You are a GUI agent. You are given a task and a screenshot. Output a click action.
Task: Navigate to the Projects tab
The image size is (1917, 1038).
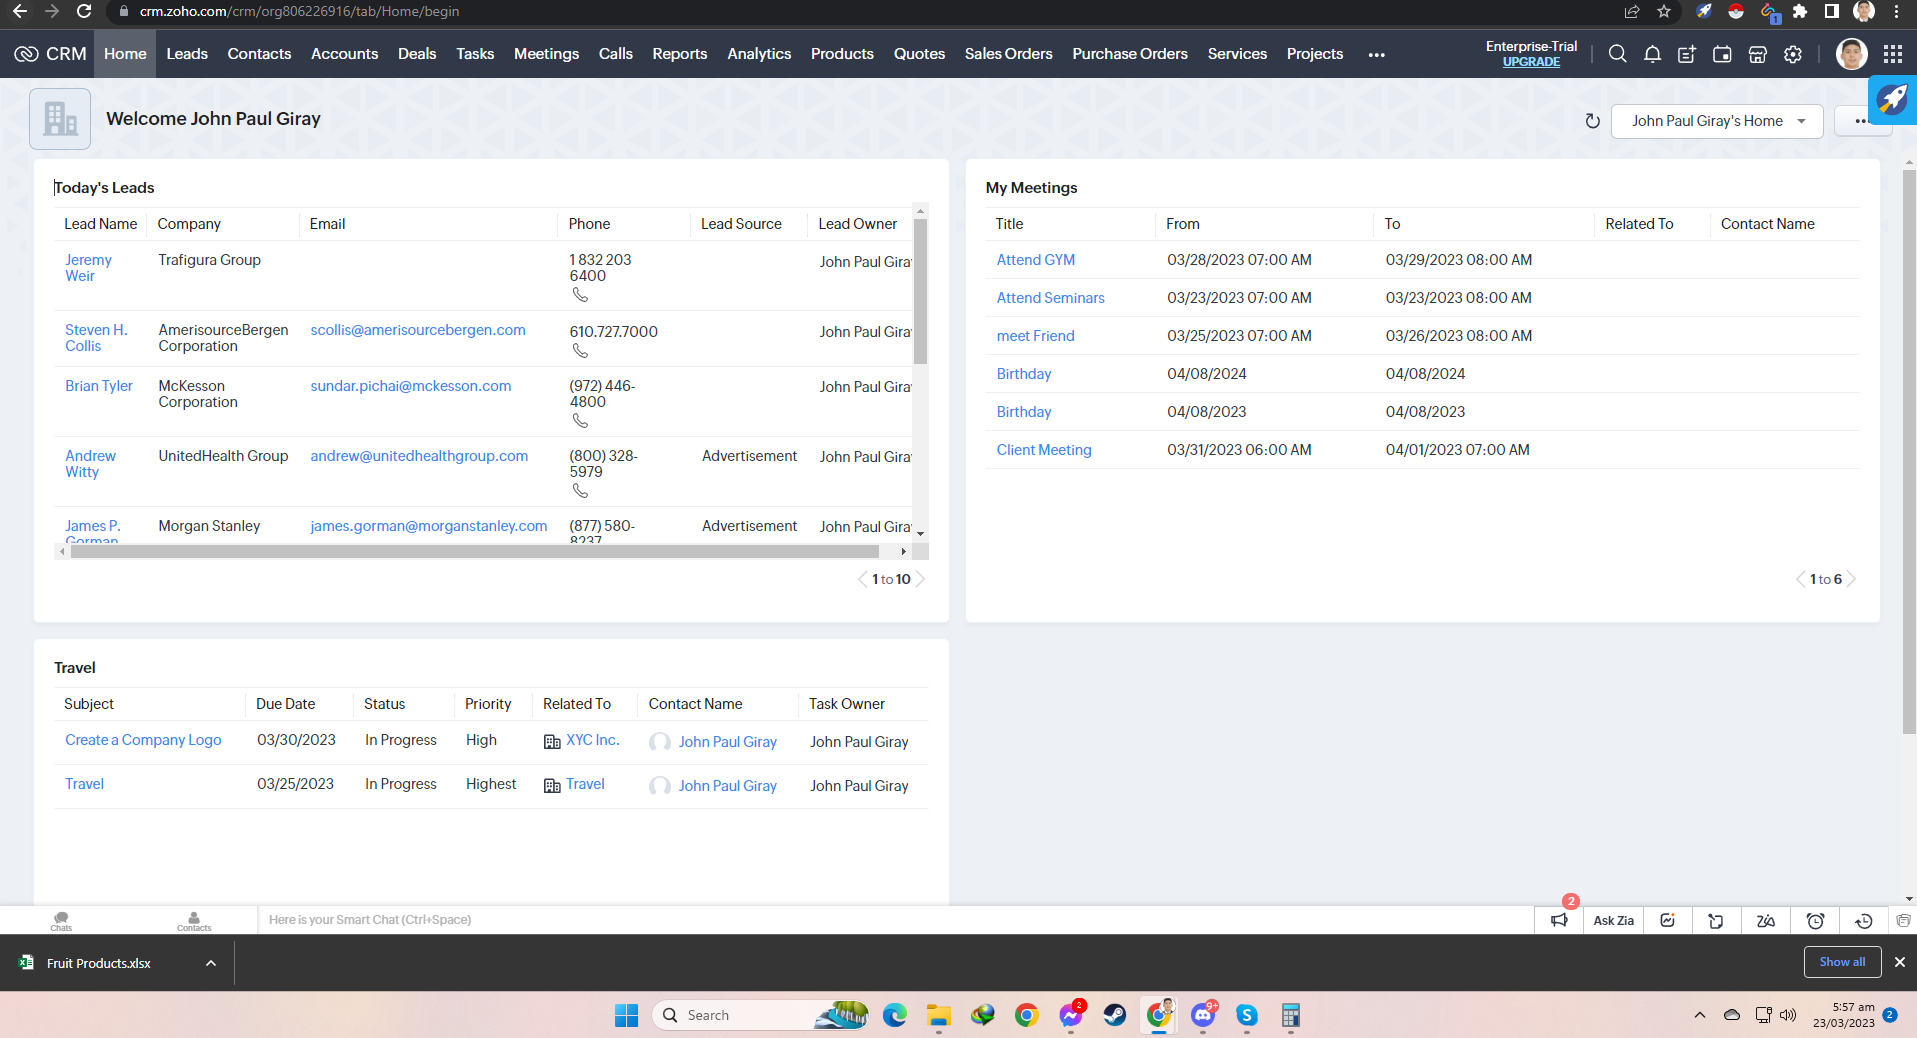(x=1314, y=54)
